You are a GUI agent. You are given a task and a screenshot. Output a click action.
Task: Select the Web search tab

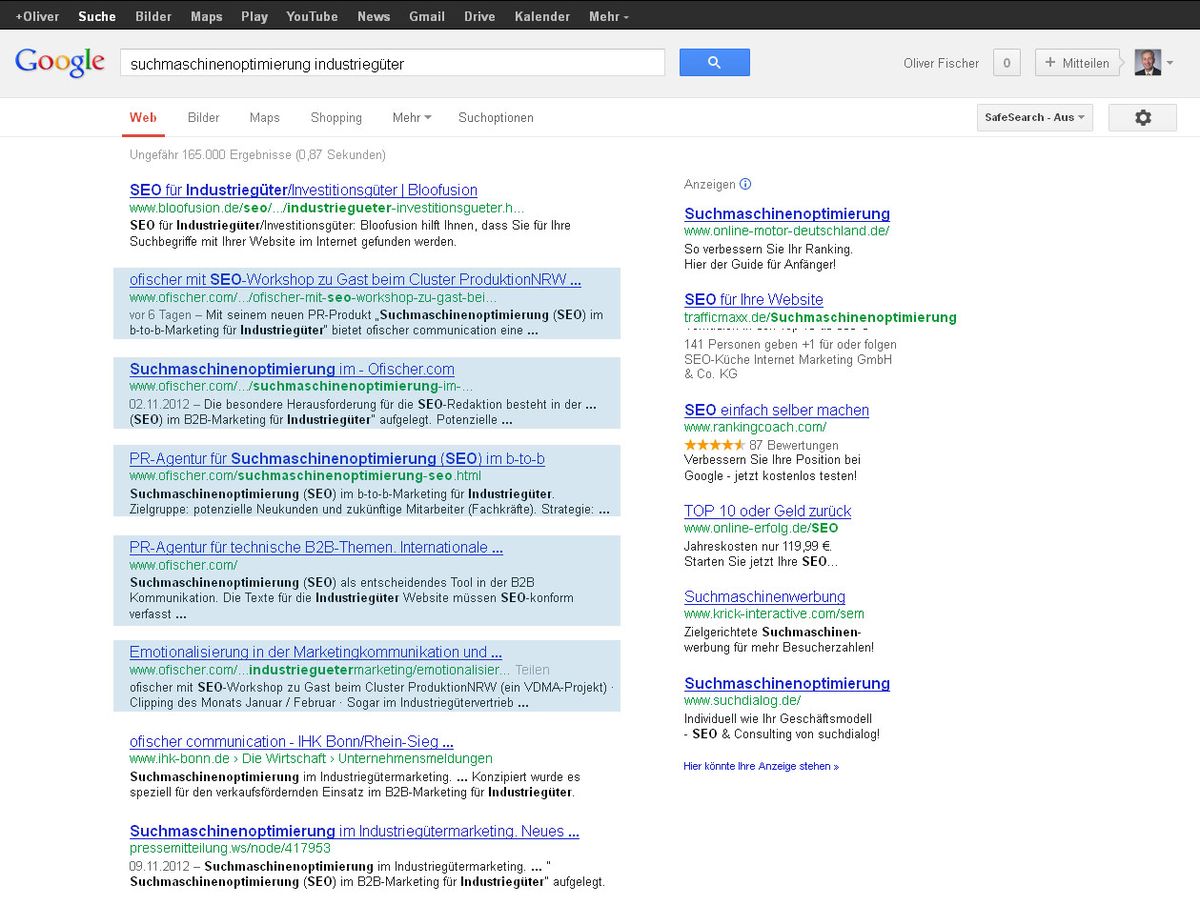[143, 117]
